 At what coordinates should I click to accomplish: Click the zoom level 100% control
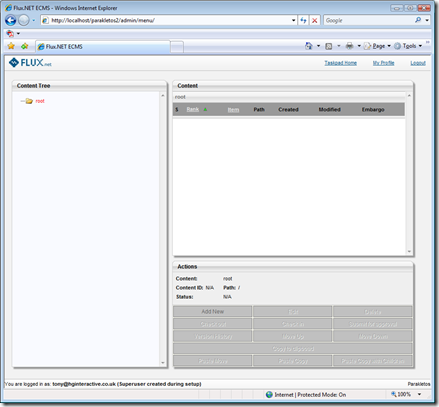[401, 394]
